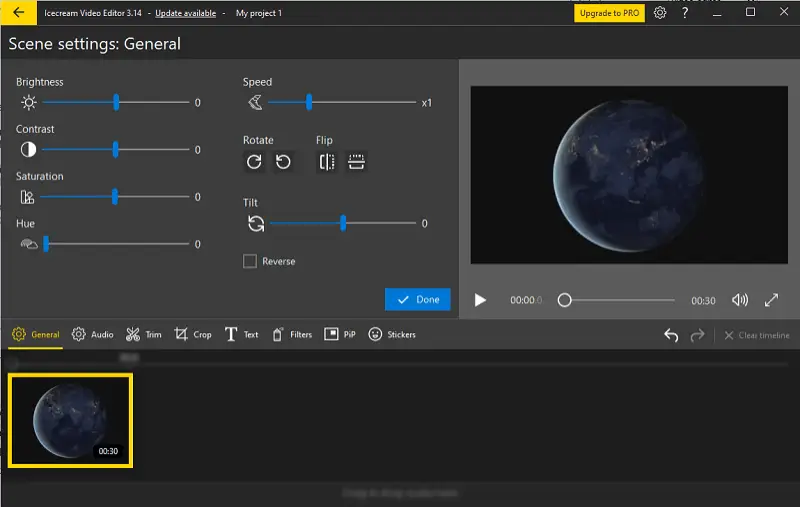The image size is (800, 507).
Task: Click the My project 1 title
Action: point(259,13)
